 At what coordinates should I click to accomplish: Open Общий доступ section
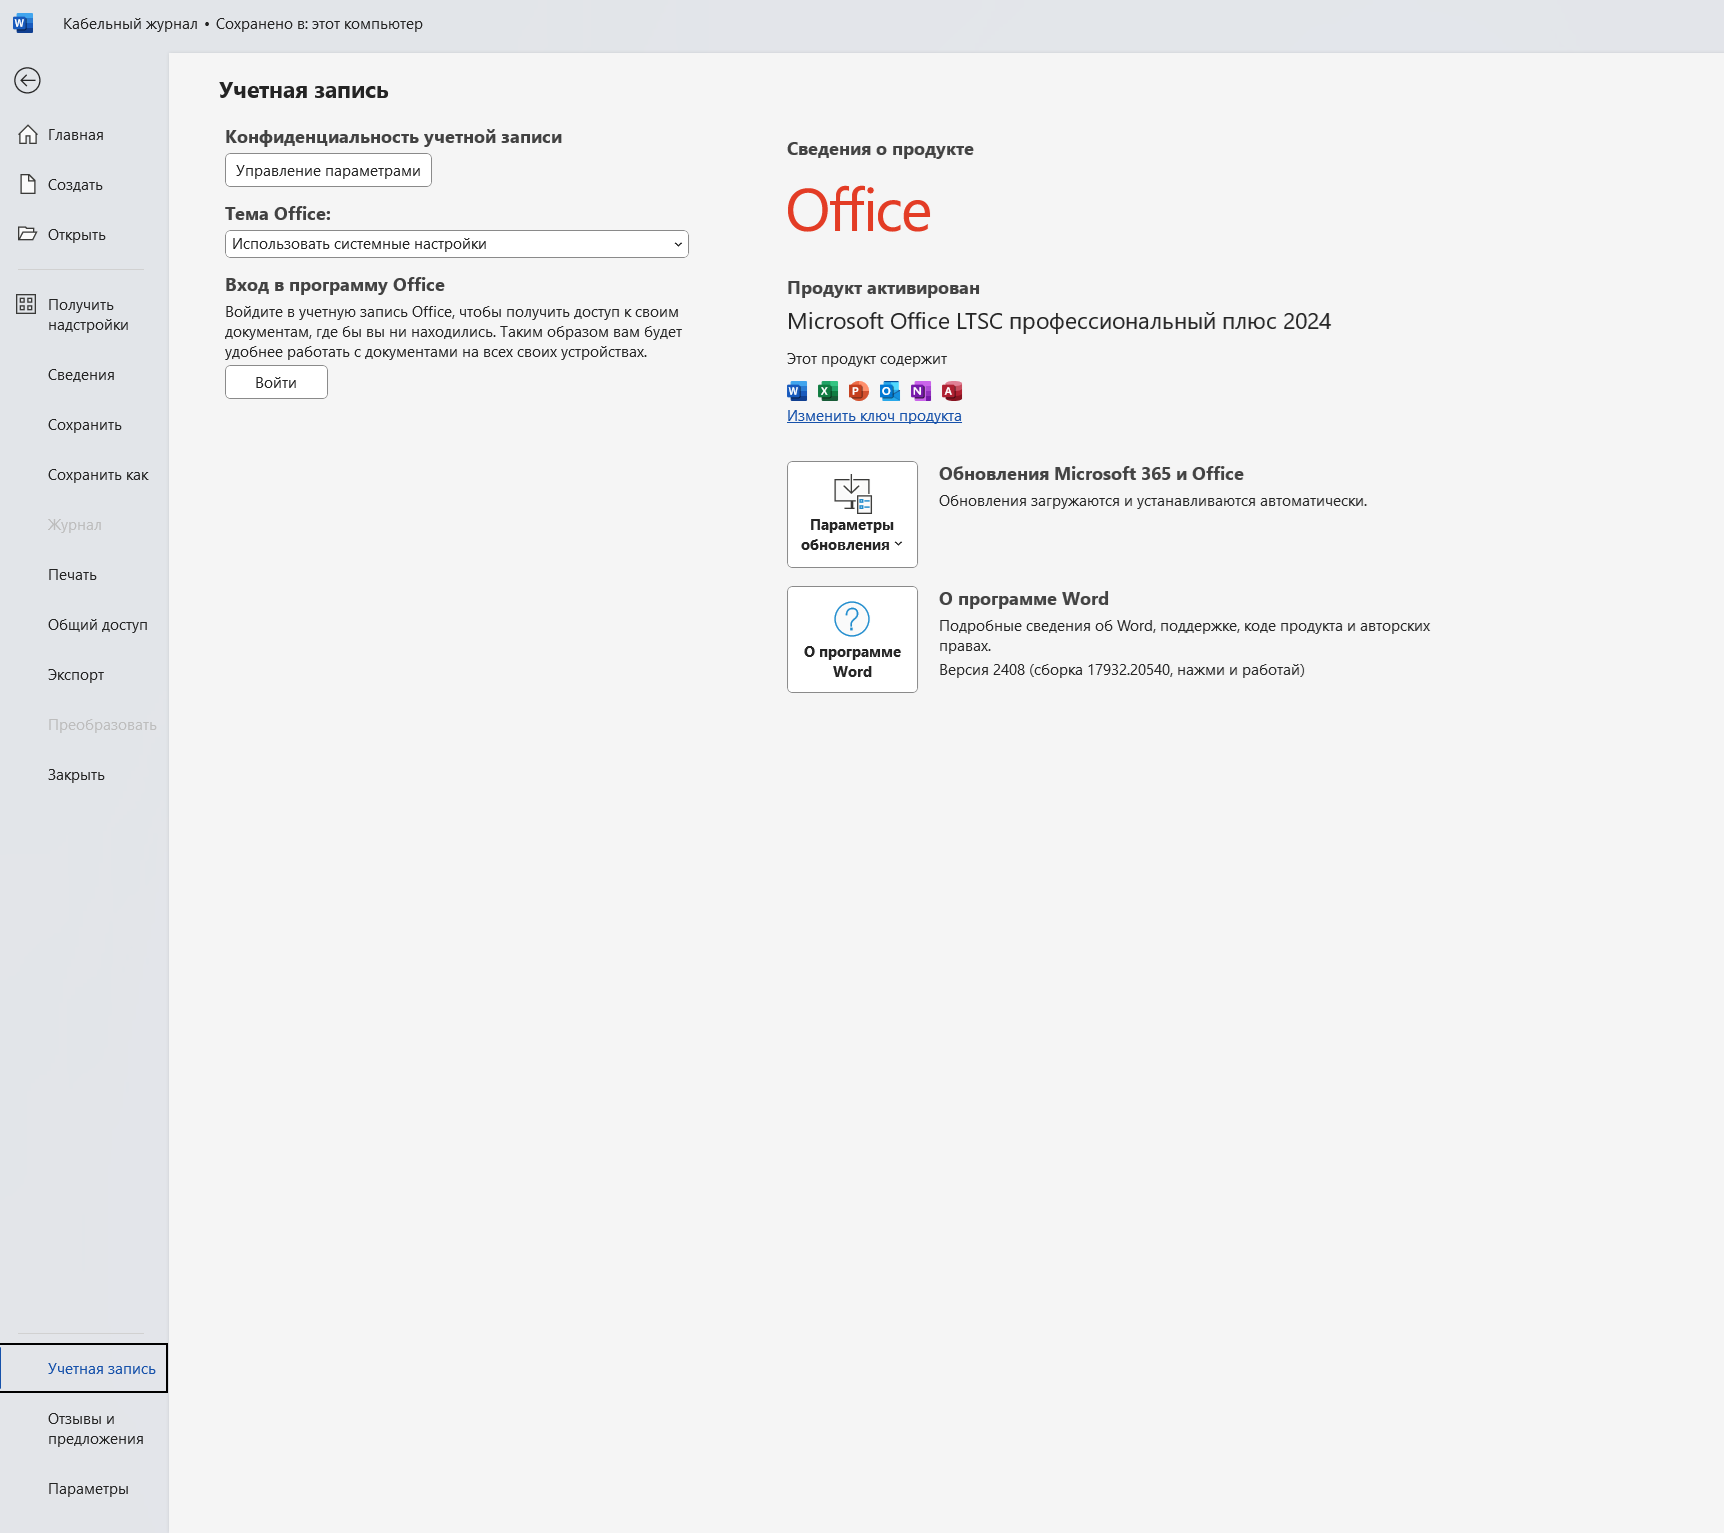pyautogui.click(x=84, y=624)
